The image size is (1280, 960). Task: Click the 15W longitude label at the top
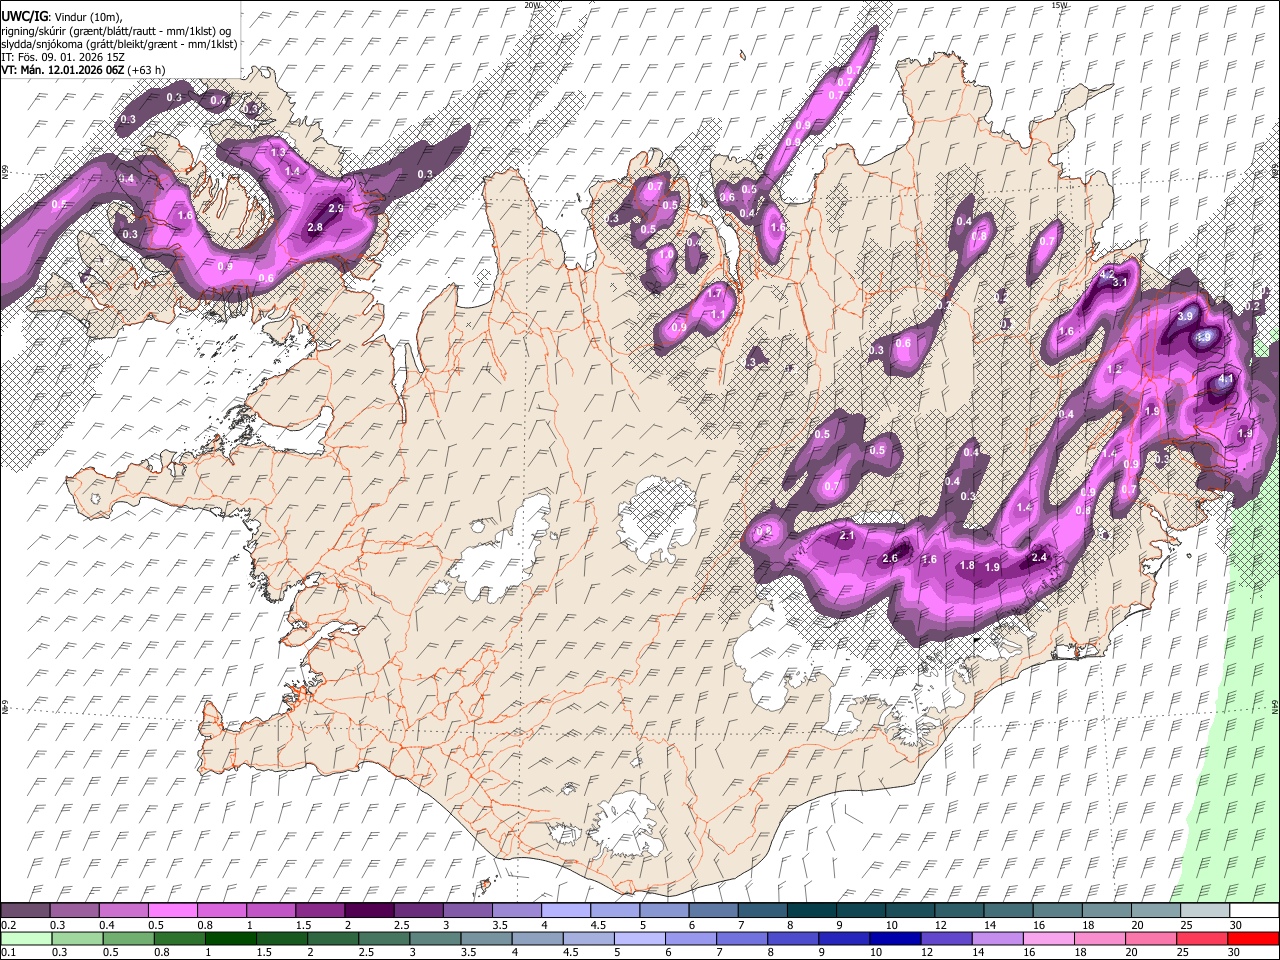[1061, 5]
